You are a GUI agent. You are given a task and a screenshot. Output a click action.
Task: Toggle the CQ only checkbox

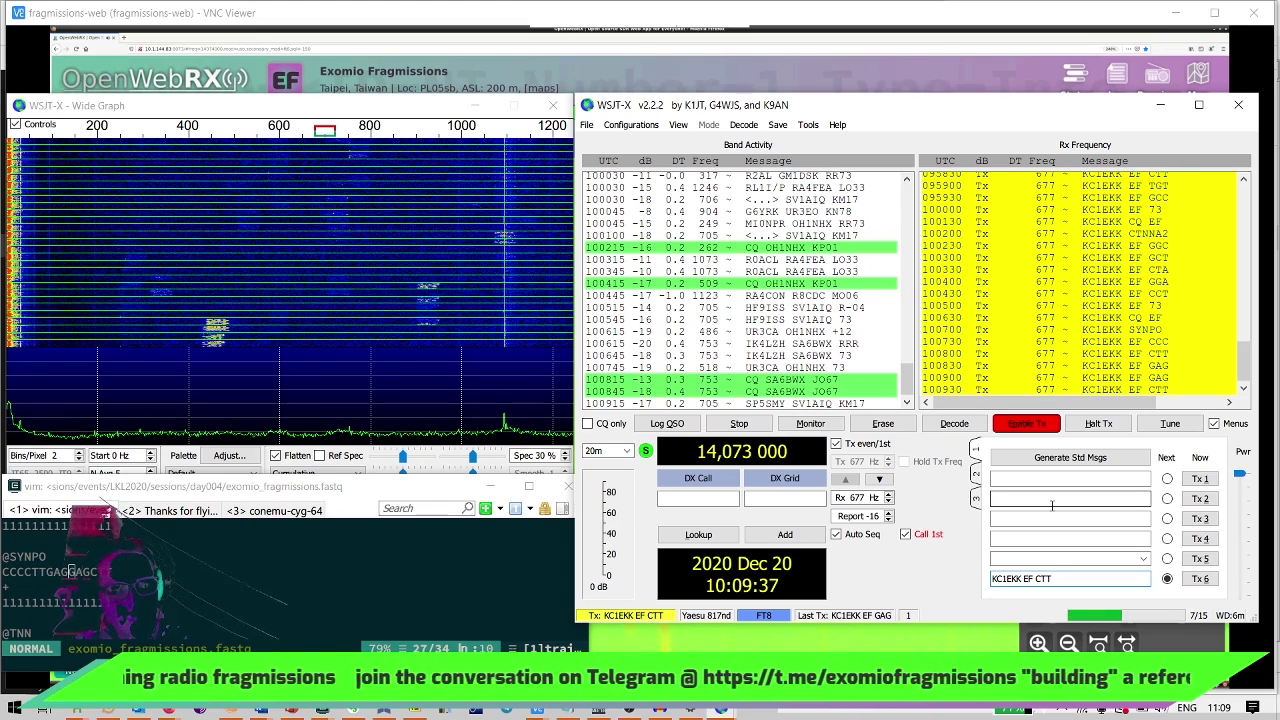pyautogui.click(x=588, y=424)
